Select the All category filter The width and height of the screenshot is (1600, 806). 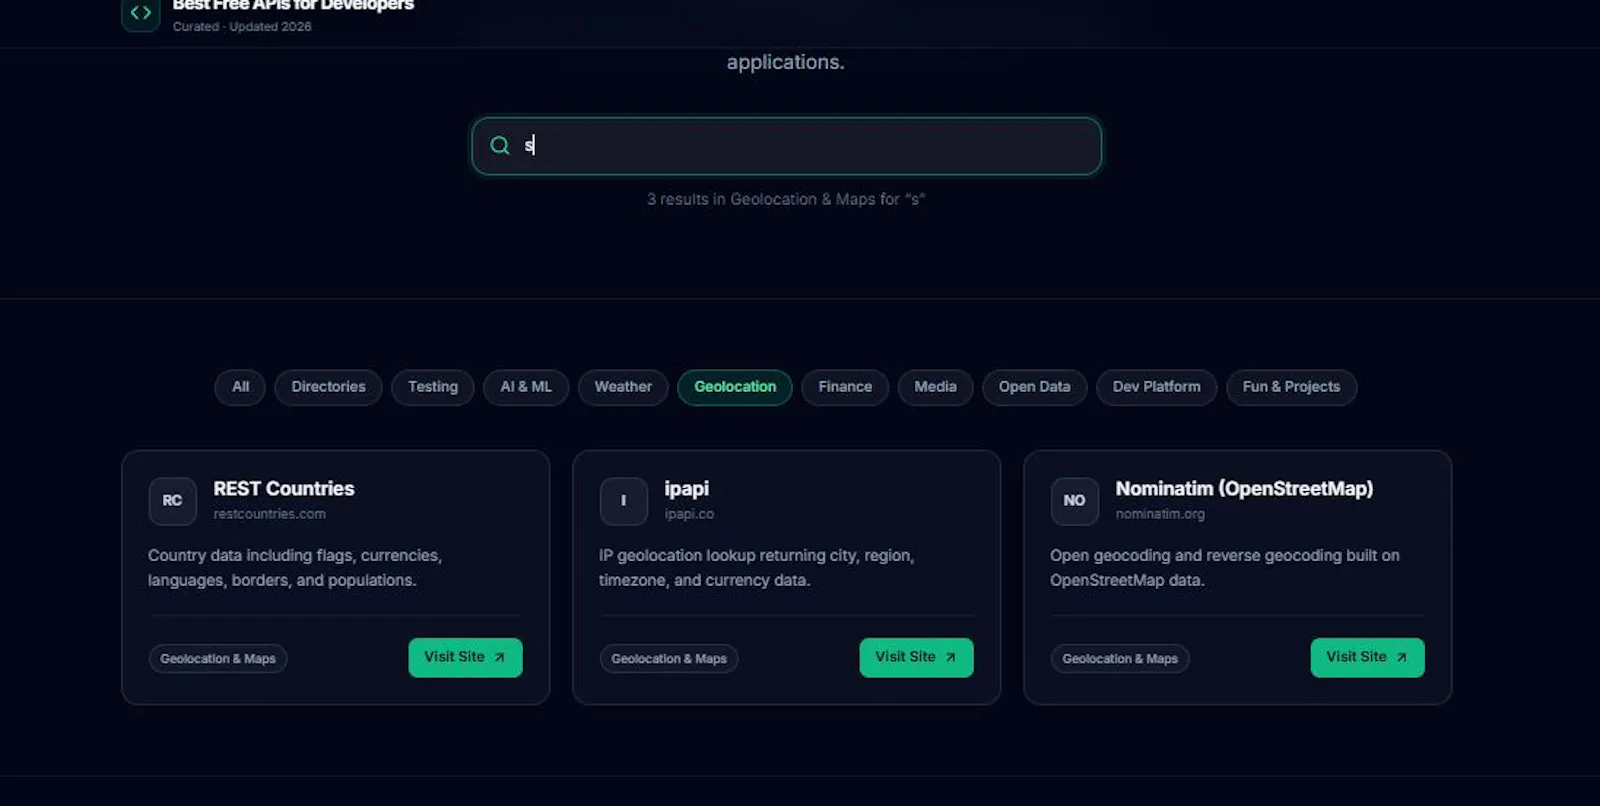[240, 387]
